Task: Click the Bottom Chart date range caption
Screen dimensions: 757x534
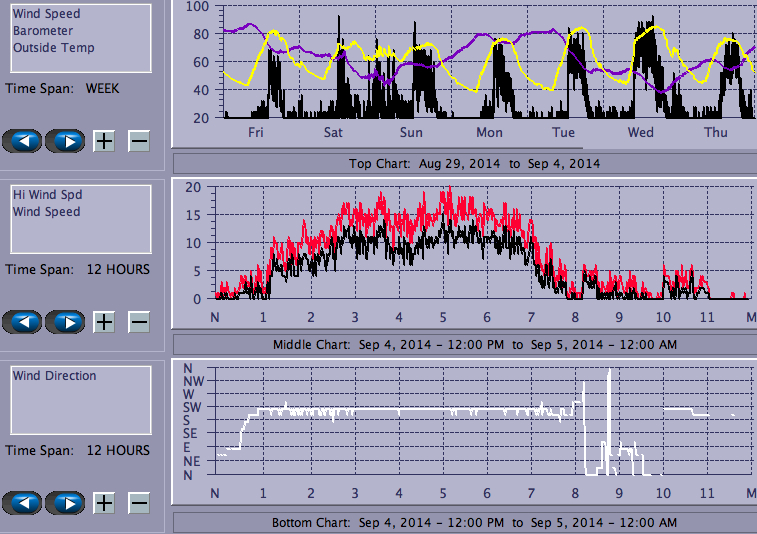Action: (474, 523)
